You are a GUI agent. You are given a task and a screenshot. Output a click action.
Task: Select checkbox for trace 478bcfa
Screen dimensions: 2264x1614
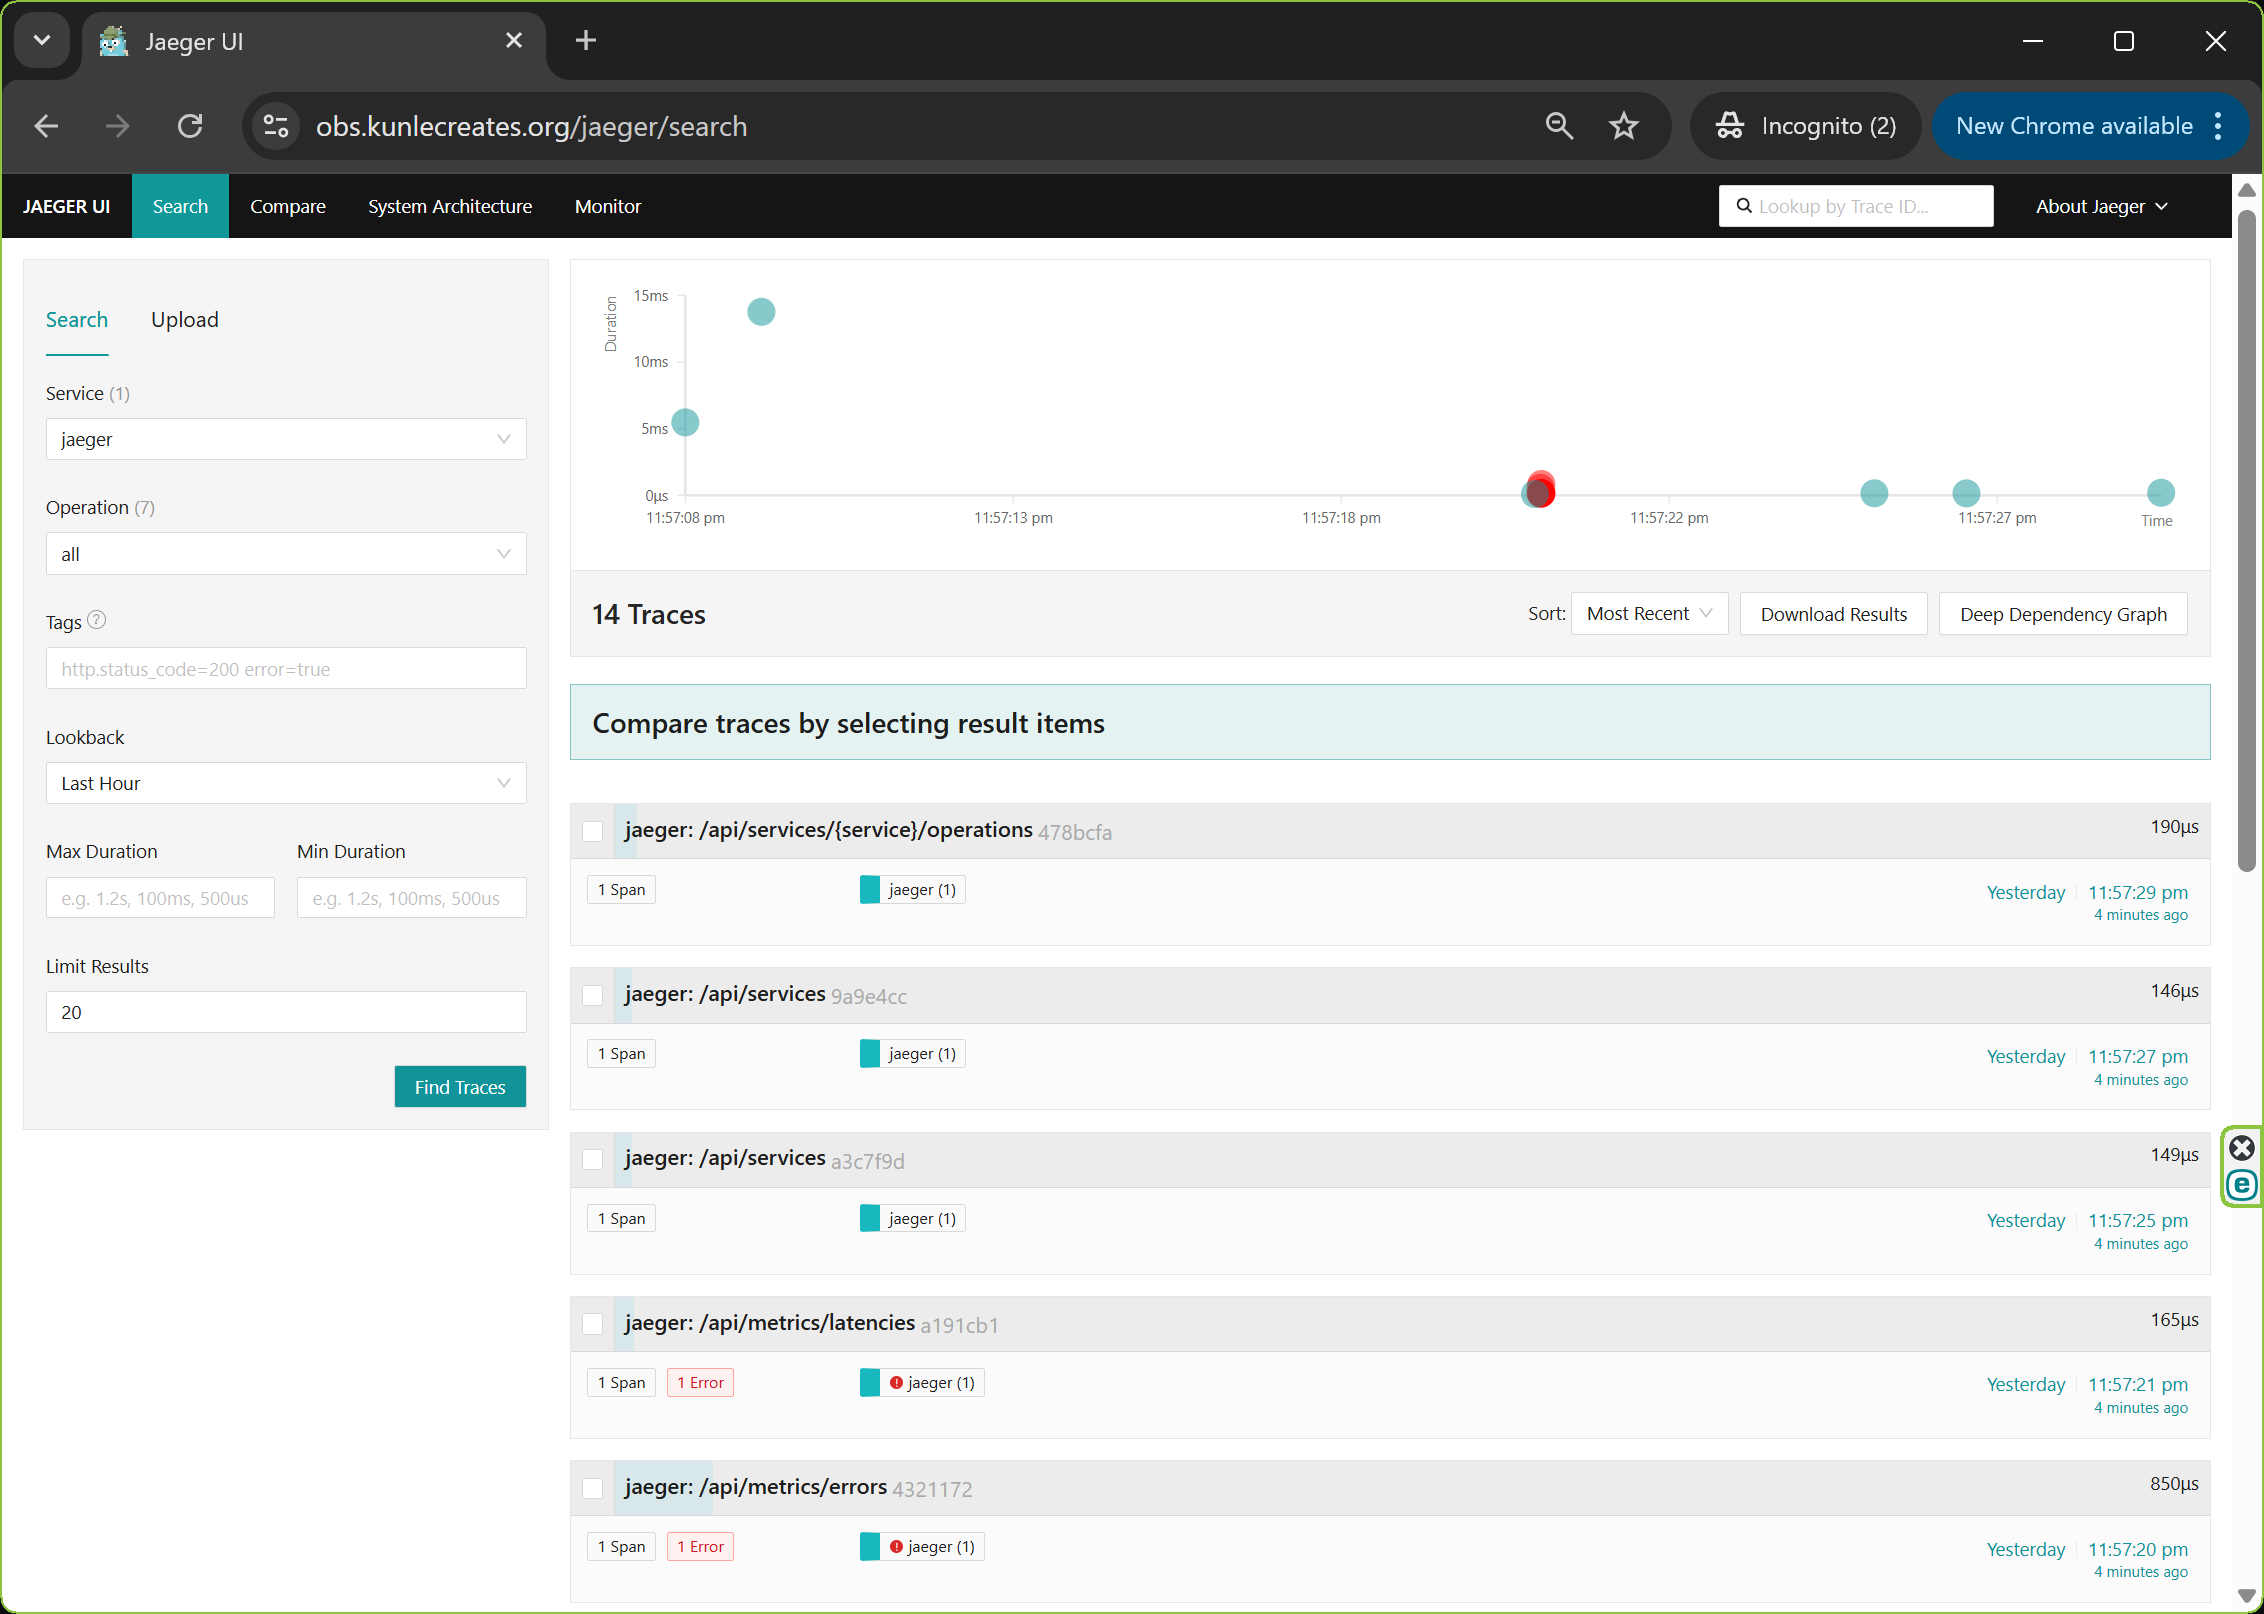point(593,831)
